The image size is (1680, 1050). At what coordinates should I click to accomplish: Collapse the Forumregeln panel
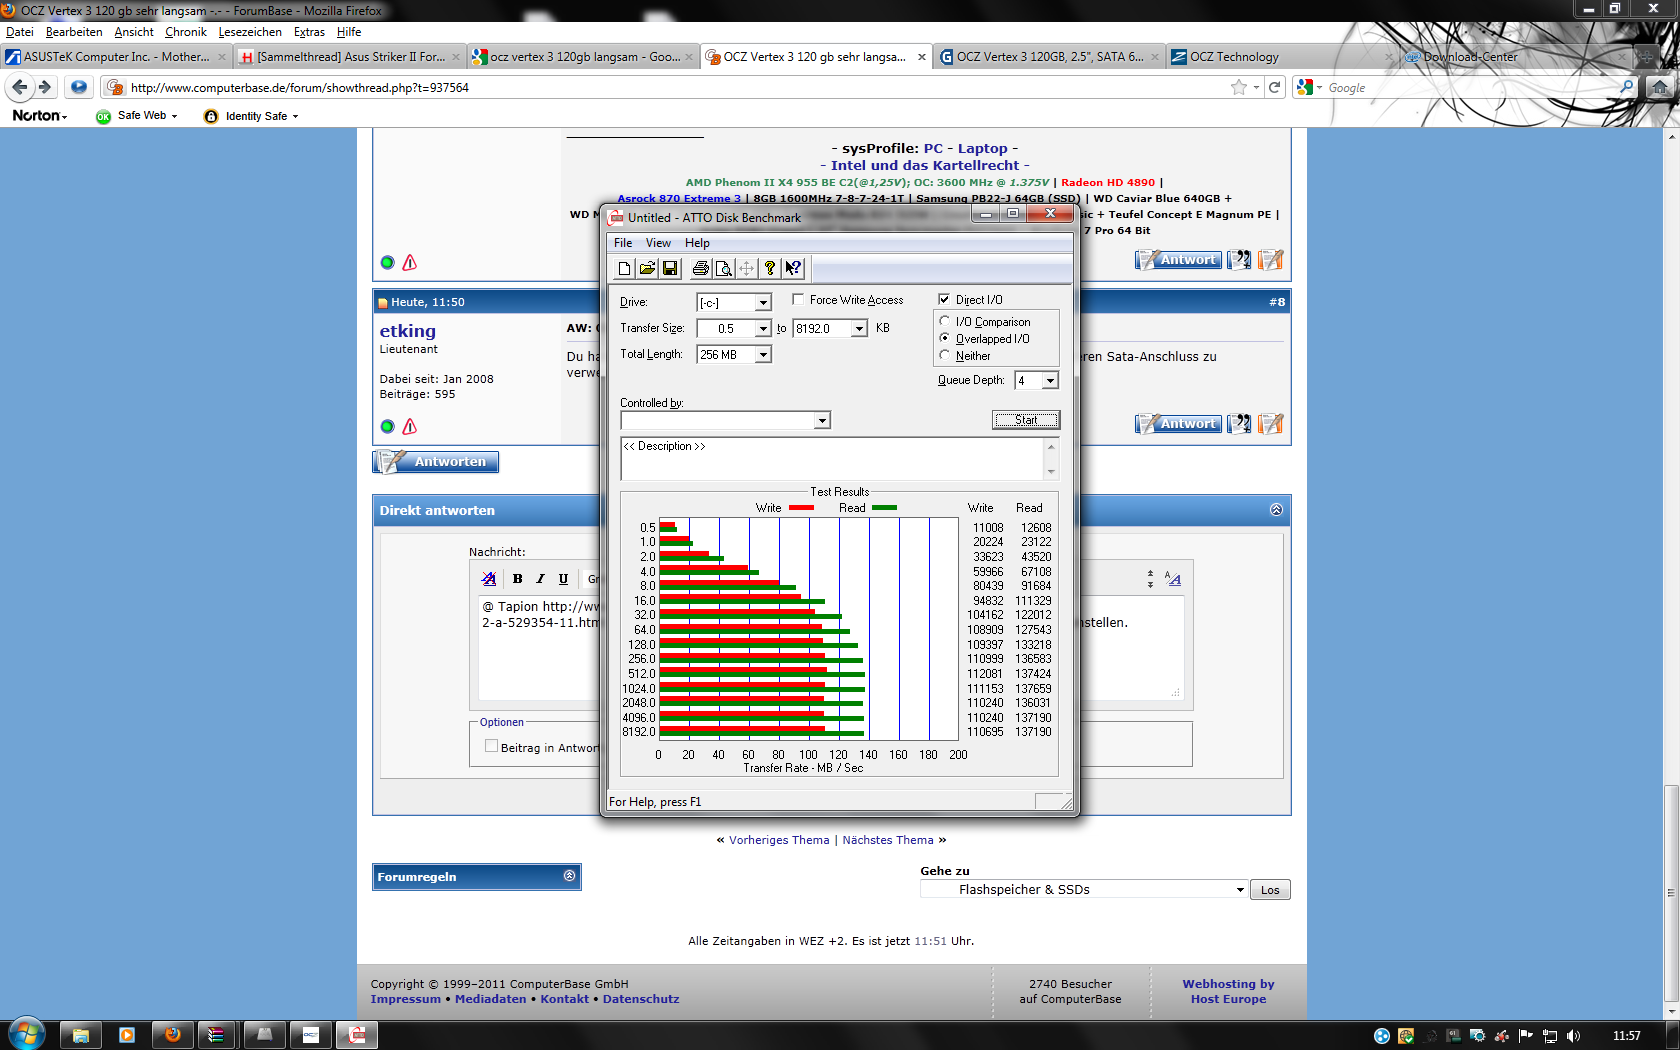(569, 876)
